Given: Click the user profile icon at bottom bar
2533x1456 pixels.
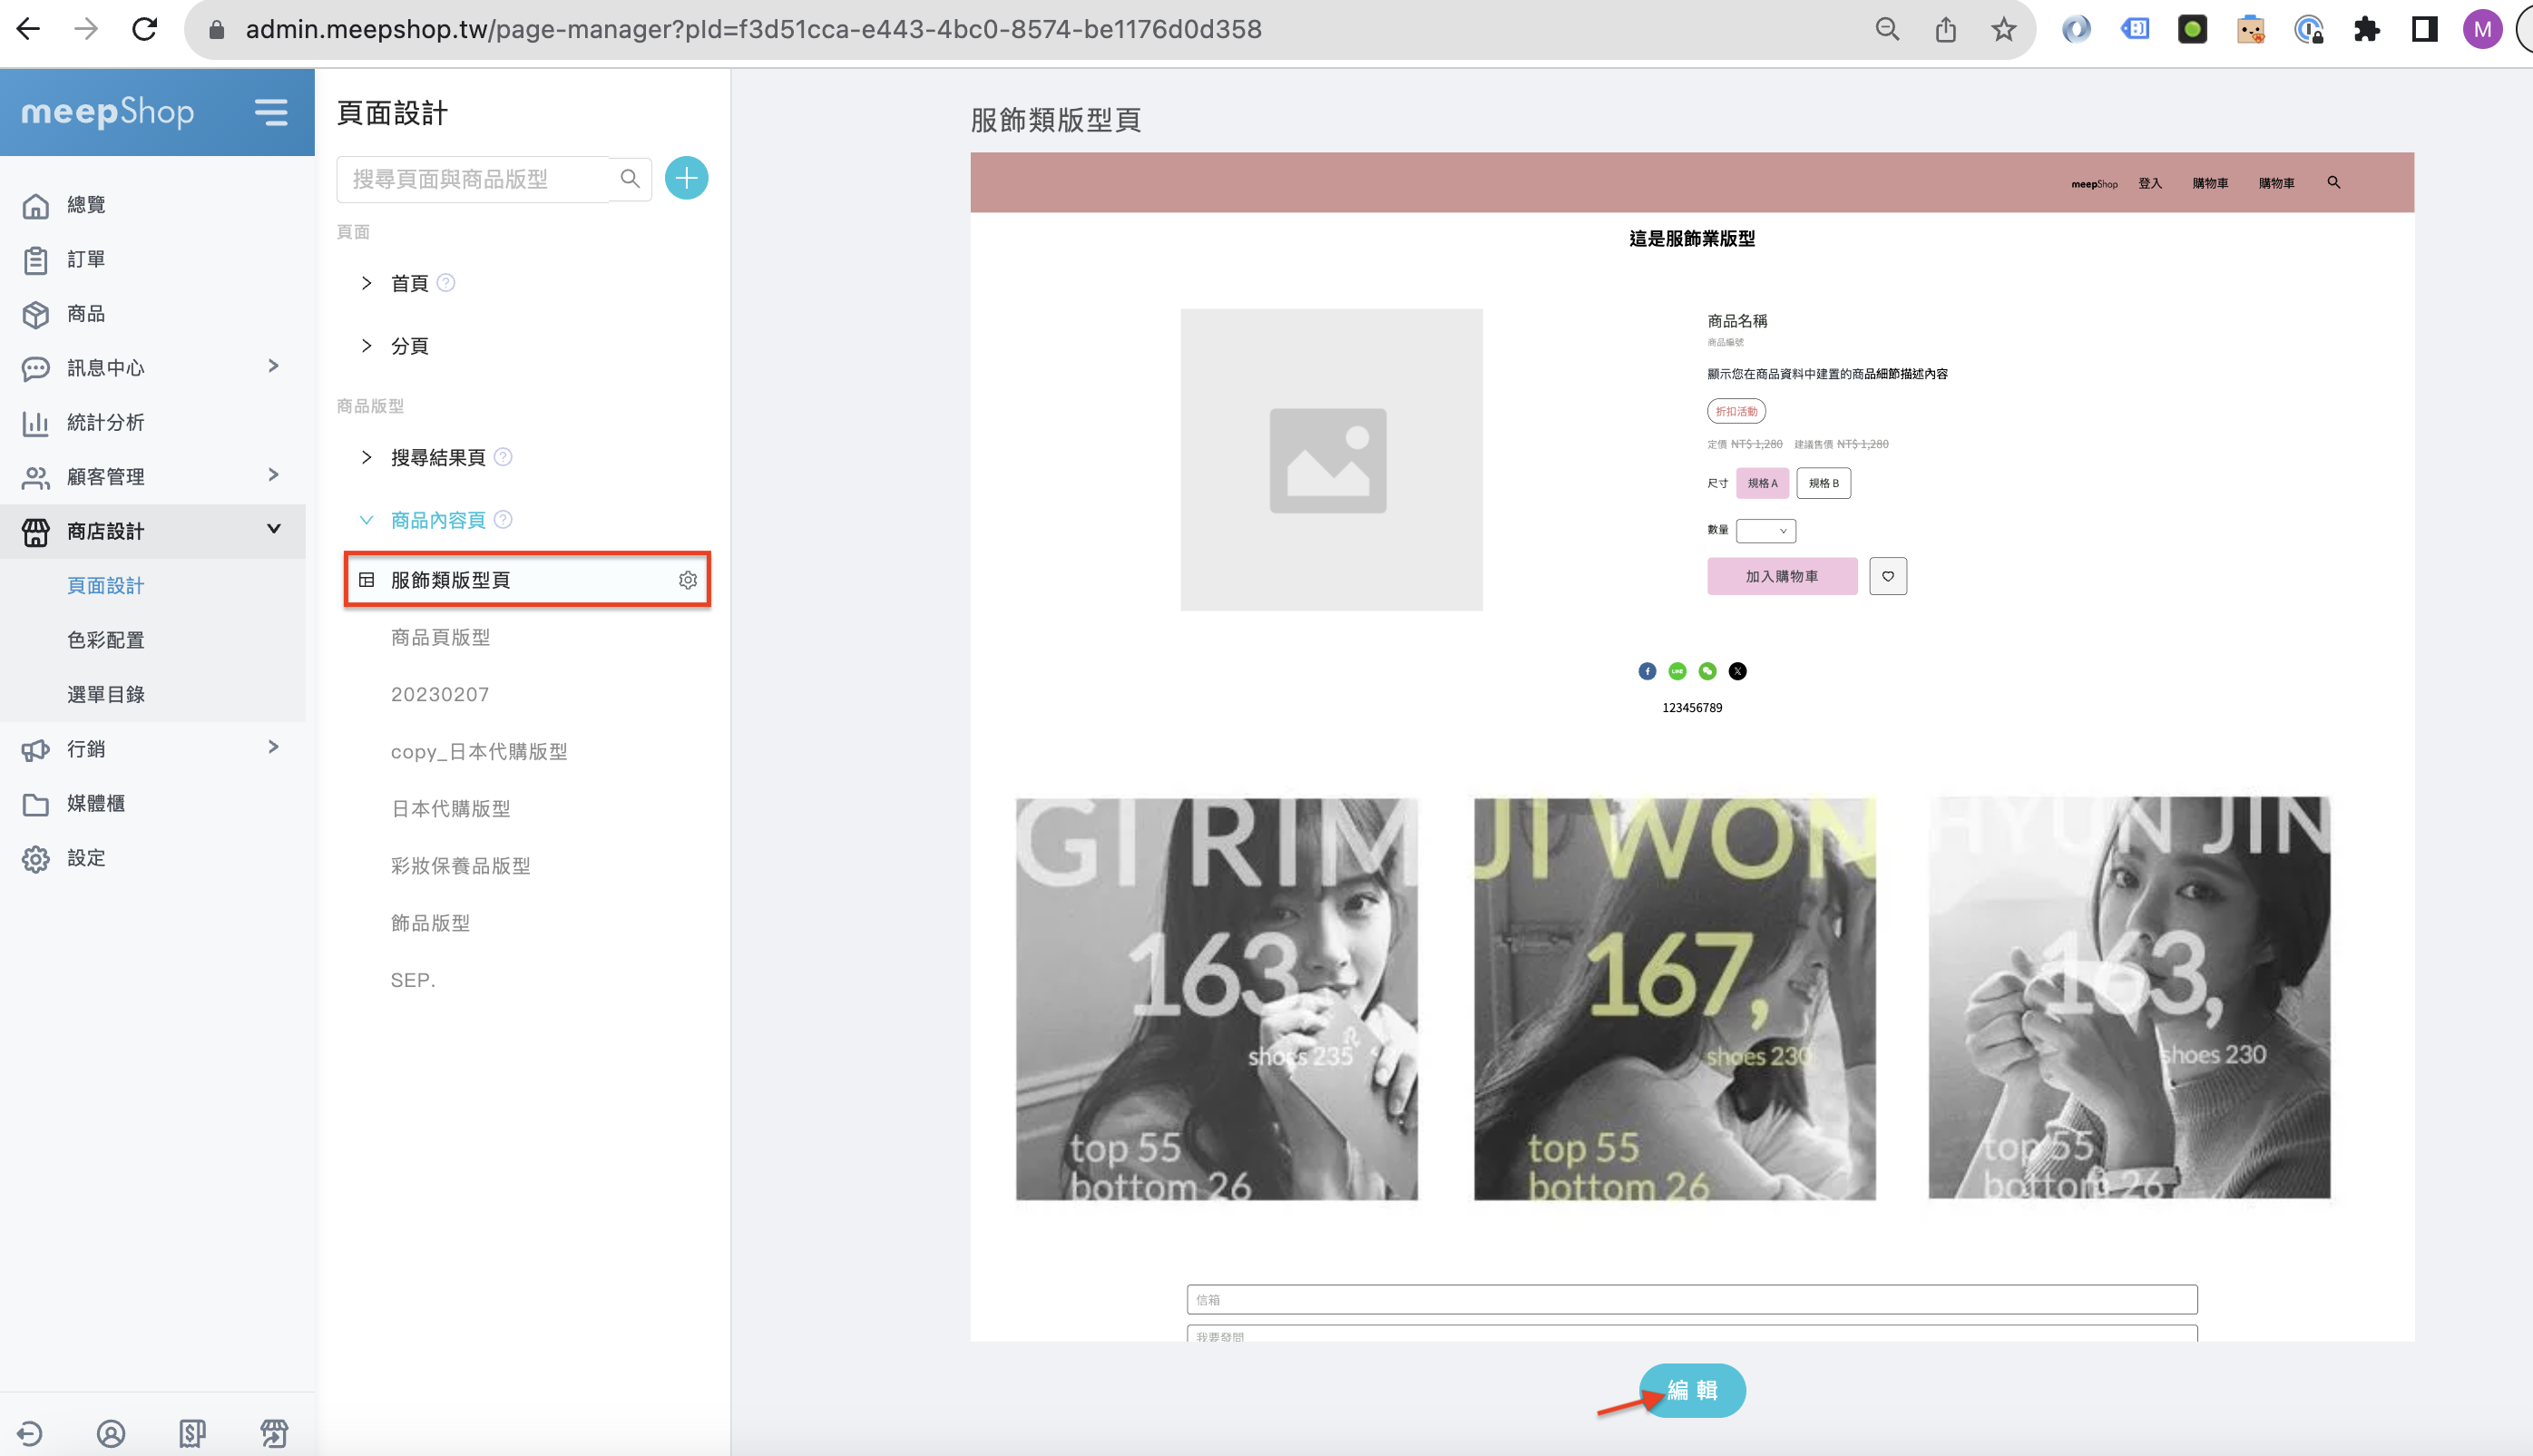Looking at the screenshot, I should click(x=111, y=1433).
